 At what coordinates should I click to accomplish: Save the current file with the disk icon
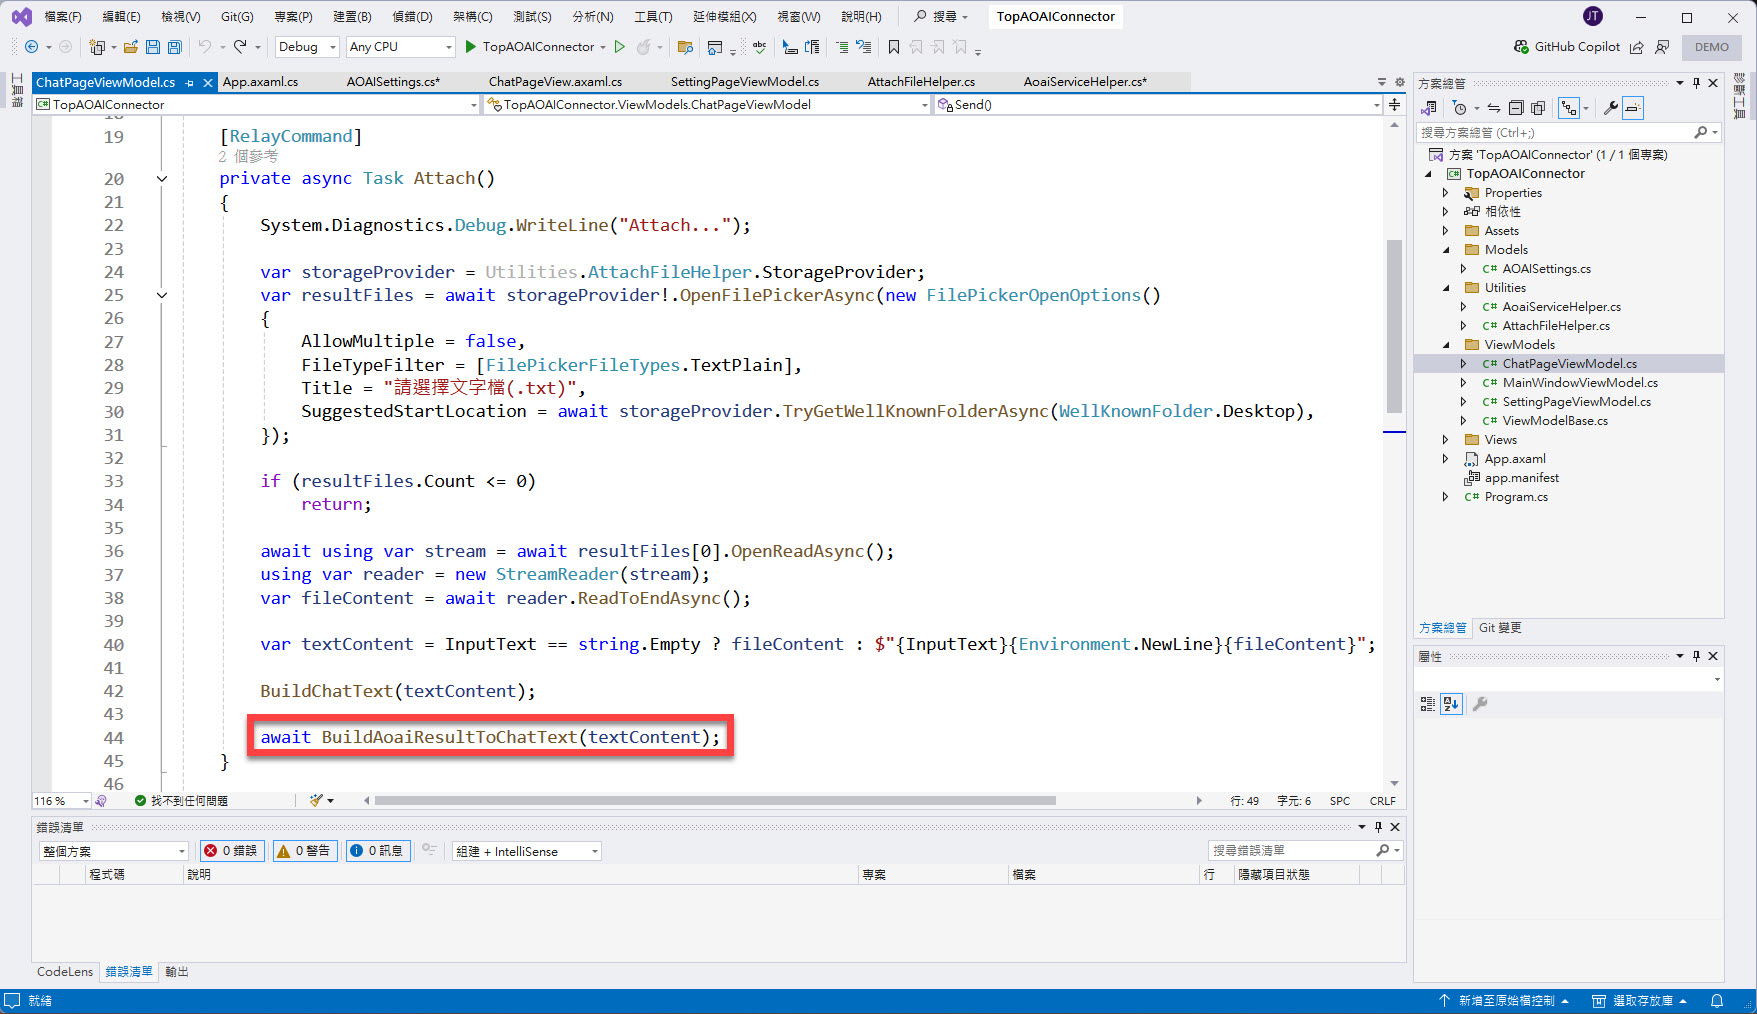153,47
